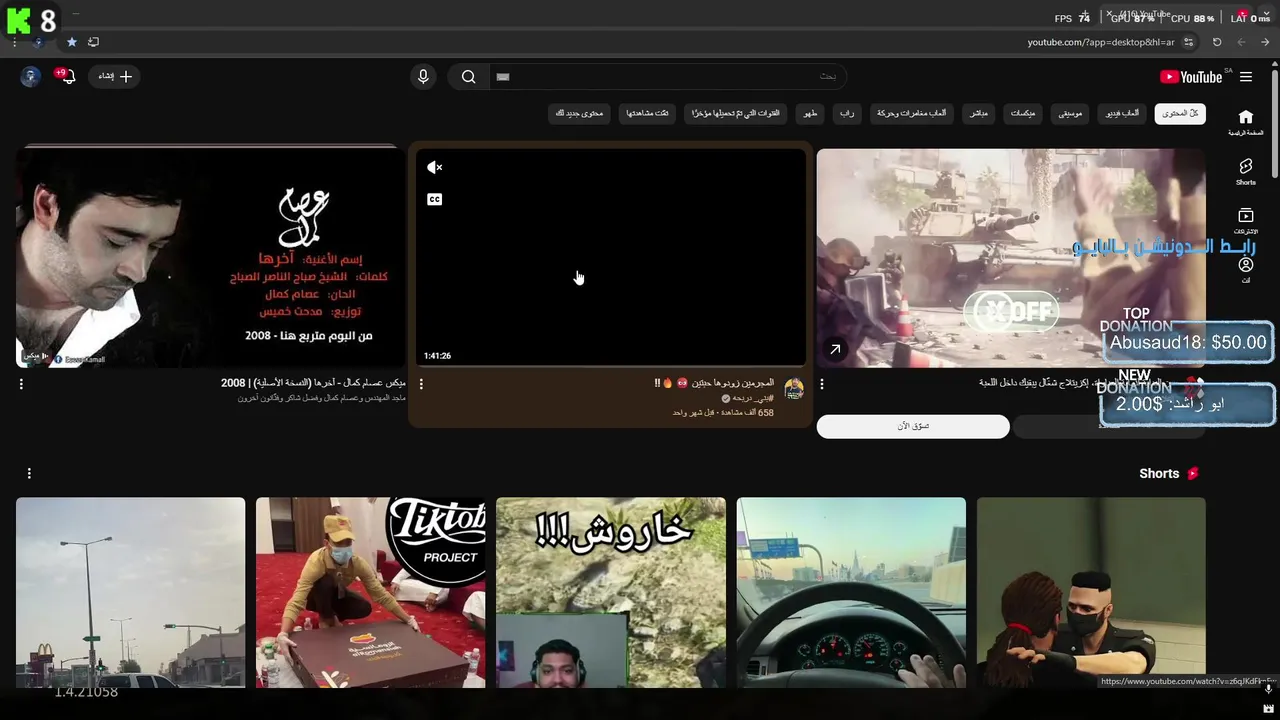The height and width of the screenshot is (720, 1280).
Task: Click the youtube.com address bar URL
Action: [x=1101, y=42]
